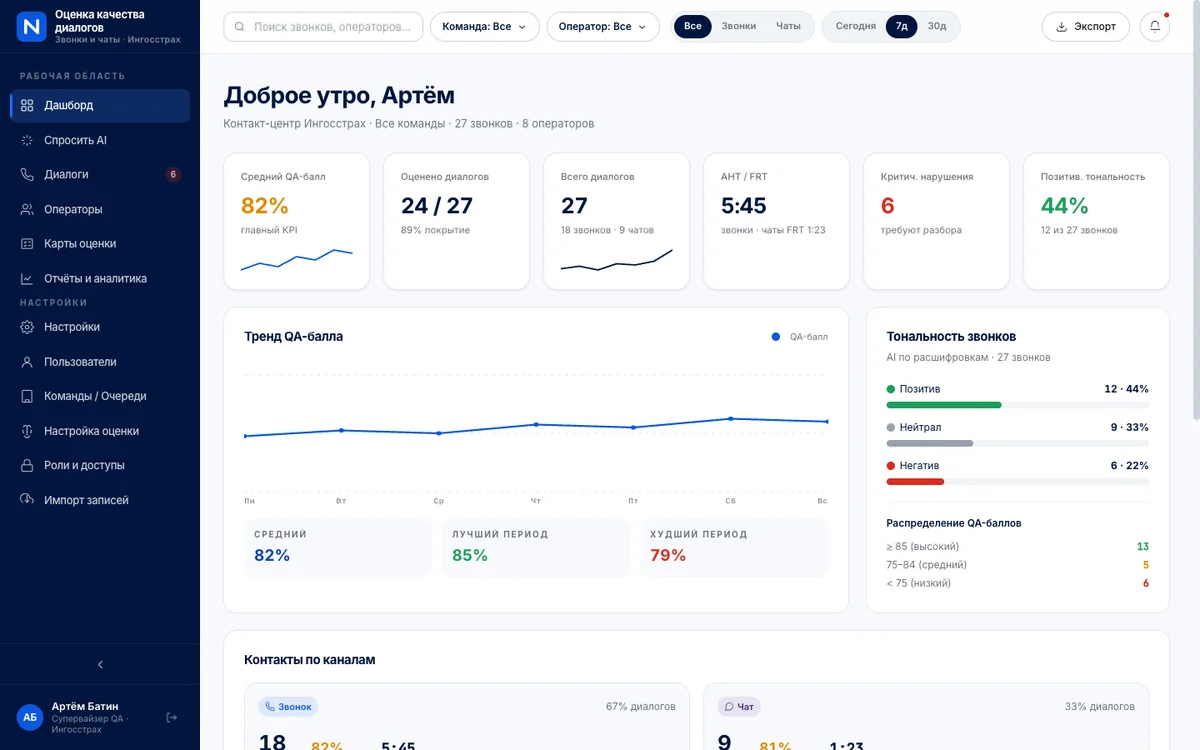Focus the Поиск звонков search field

(323, 27)
